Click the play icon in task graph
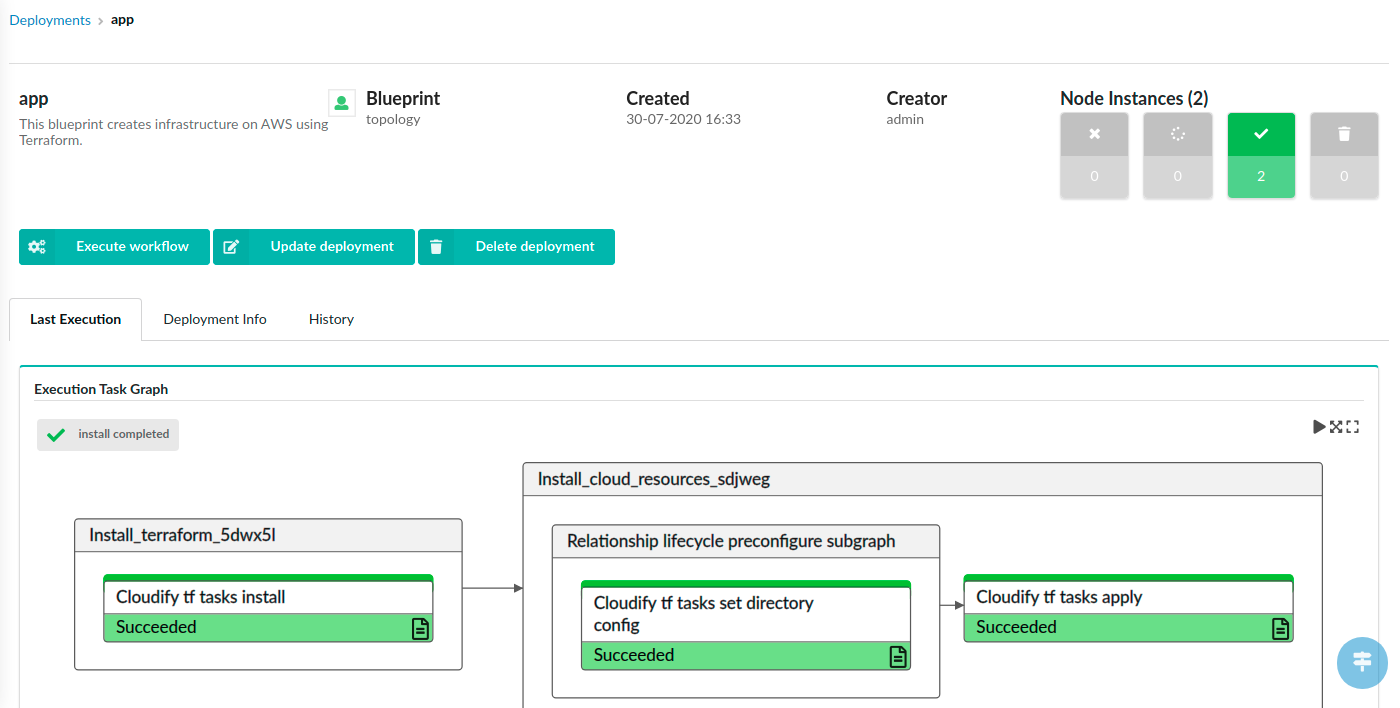Image resolution: width=1400 pixels, height=708 pixels. [x=1319, y=427]
